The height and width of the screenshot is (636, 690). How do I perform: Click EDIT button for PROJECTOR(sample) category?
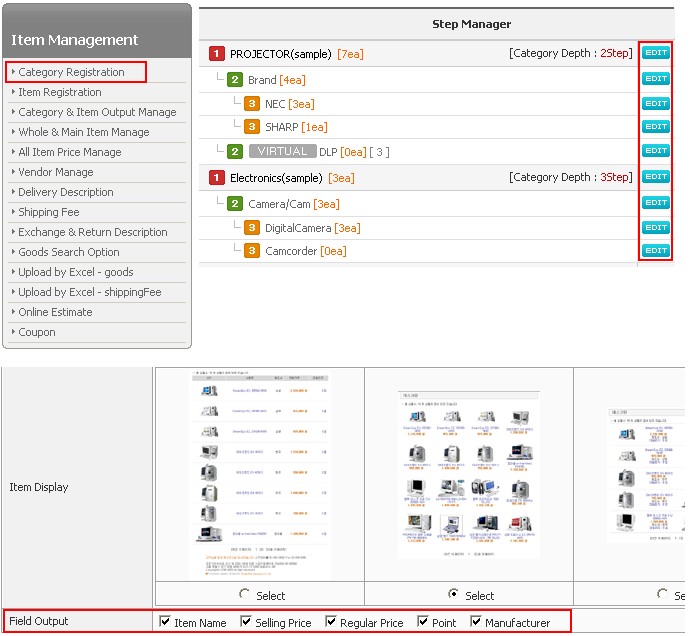coord(655,53)
